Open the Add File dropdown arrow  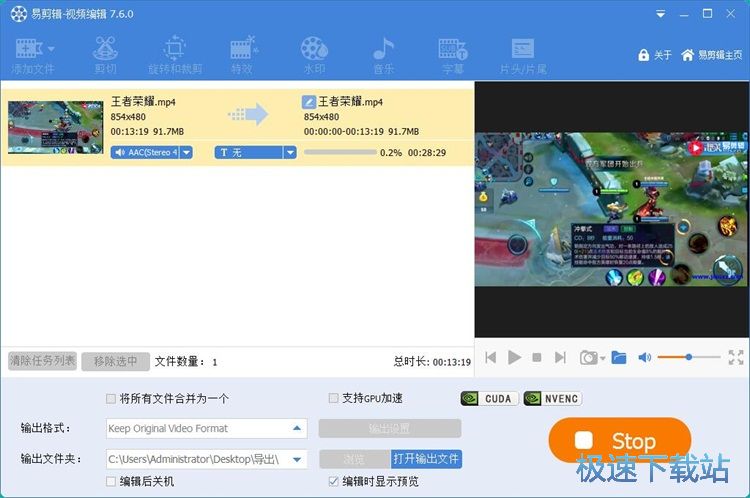point(51,49)
